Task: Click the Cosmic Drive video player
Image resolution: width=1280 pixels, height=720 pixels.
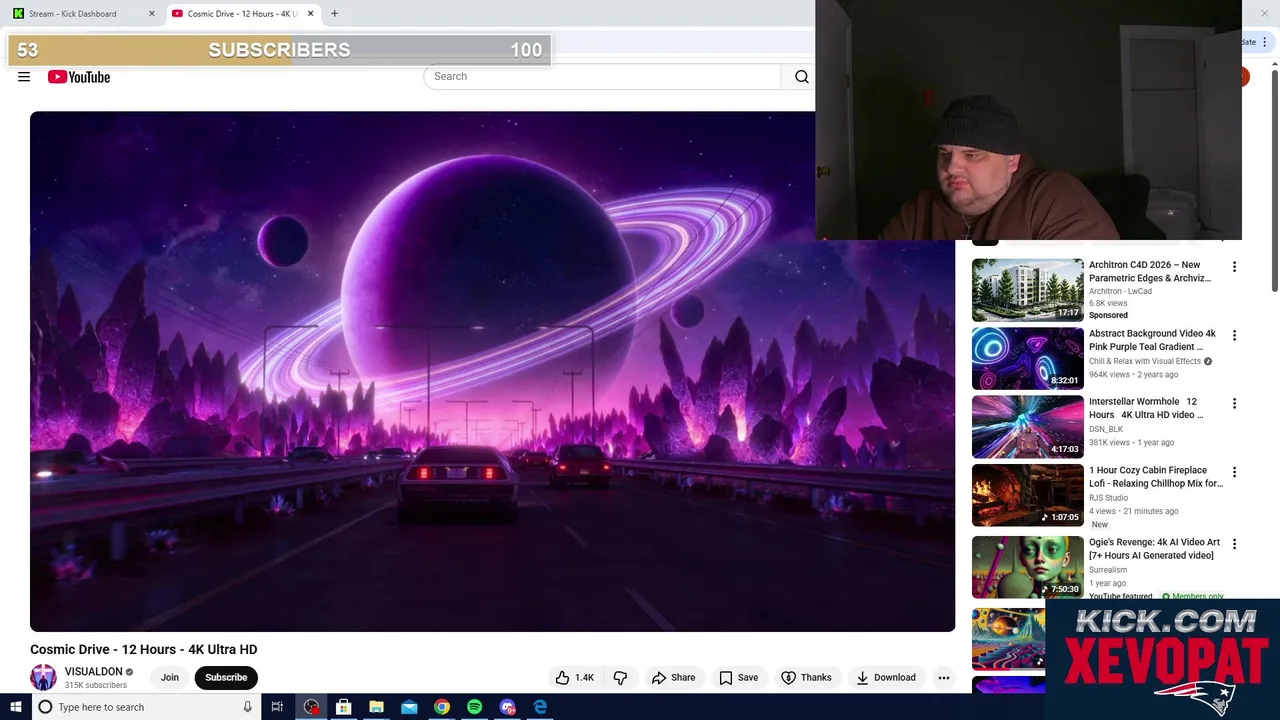Action: 492,371
